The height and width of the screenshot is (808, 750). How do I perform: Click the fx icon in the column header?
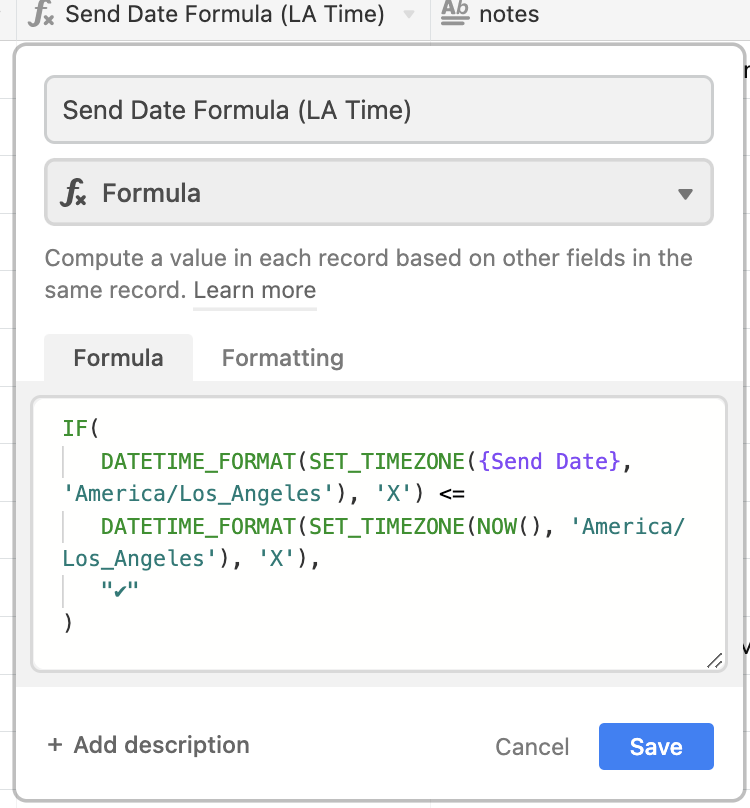coord(41,13)
